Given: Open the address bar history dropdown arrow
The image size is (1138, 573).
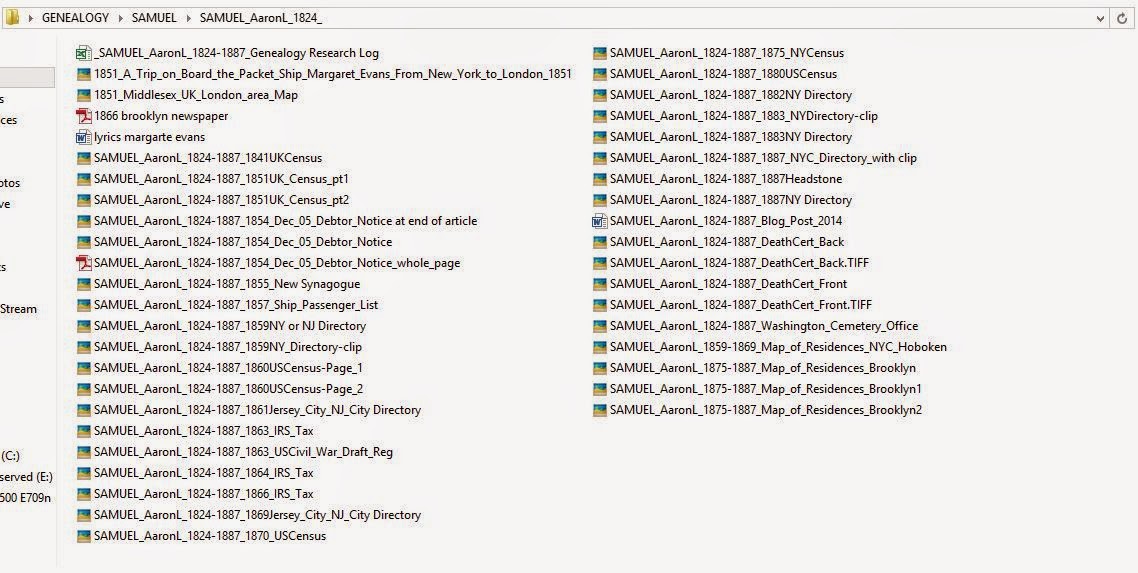Looking at the screenshot, I should tap(1098, 18).
